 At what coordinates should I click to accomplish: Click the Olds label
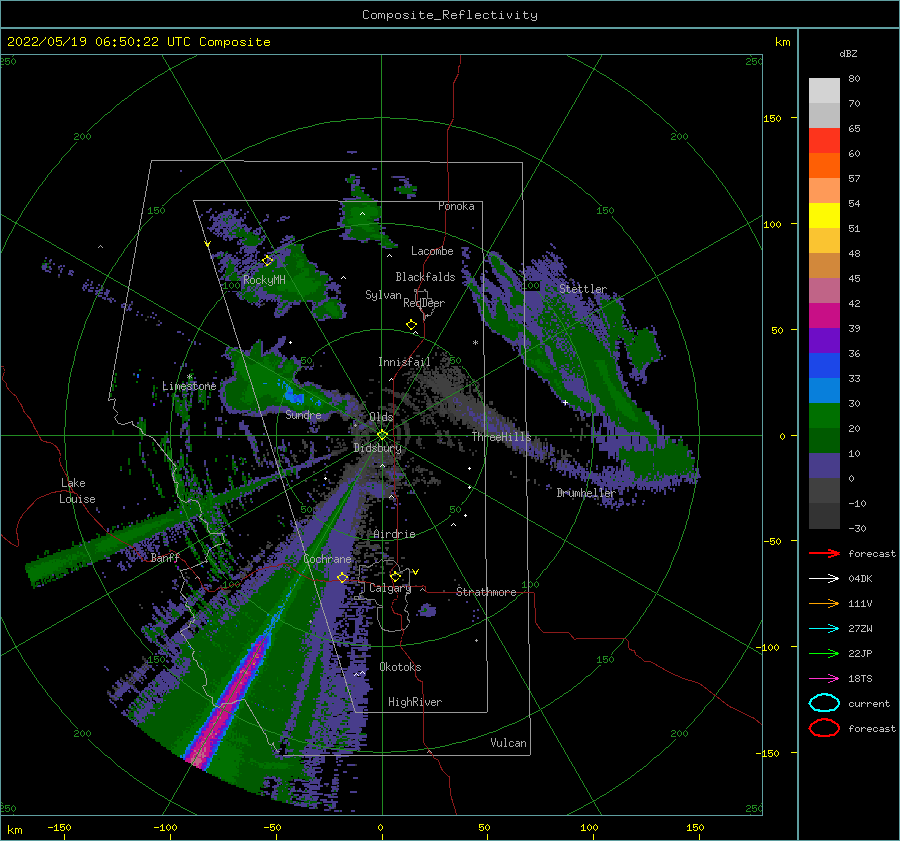click(381, 417)
